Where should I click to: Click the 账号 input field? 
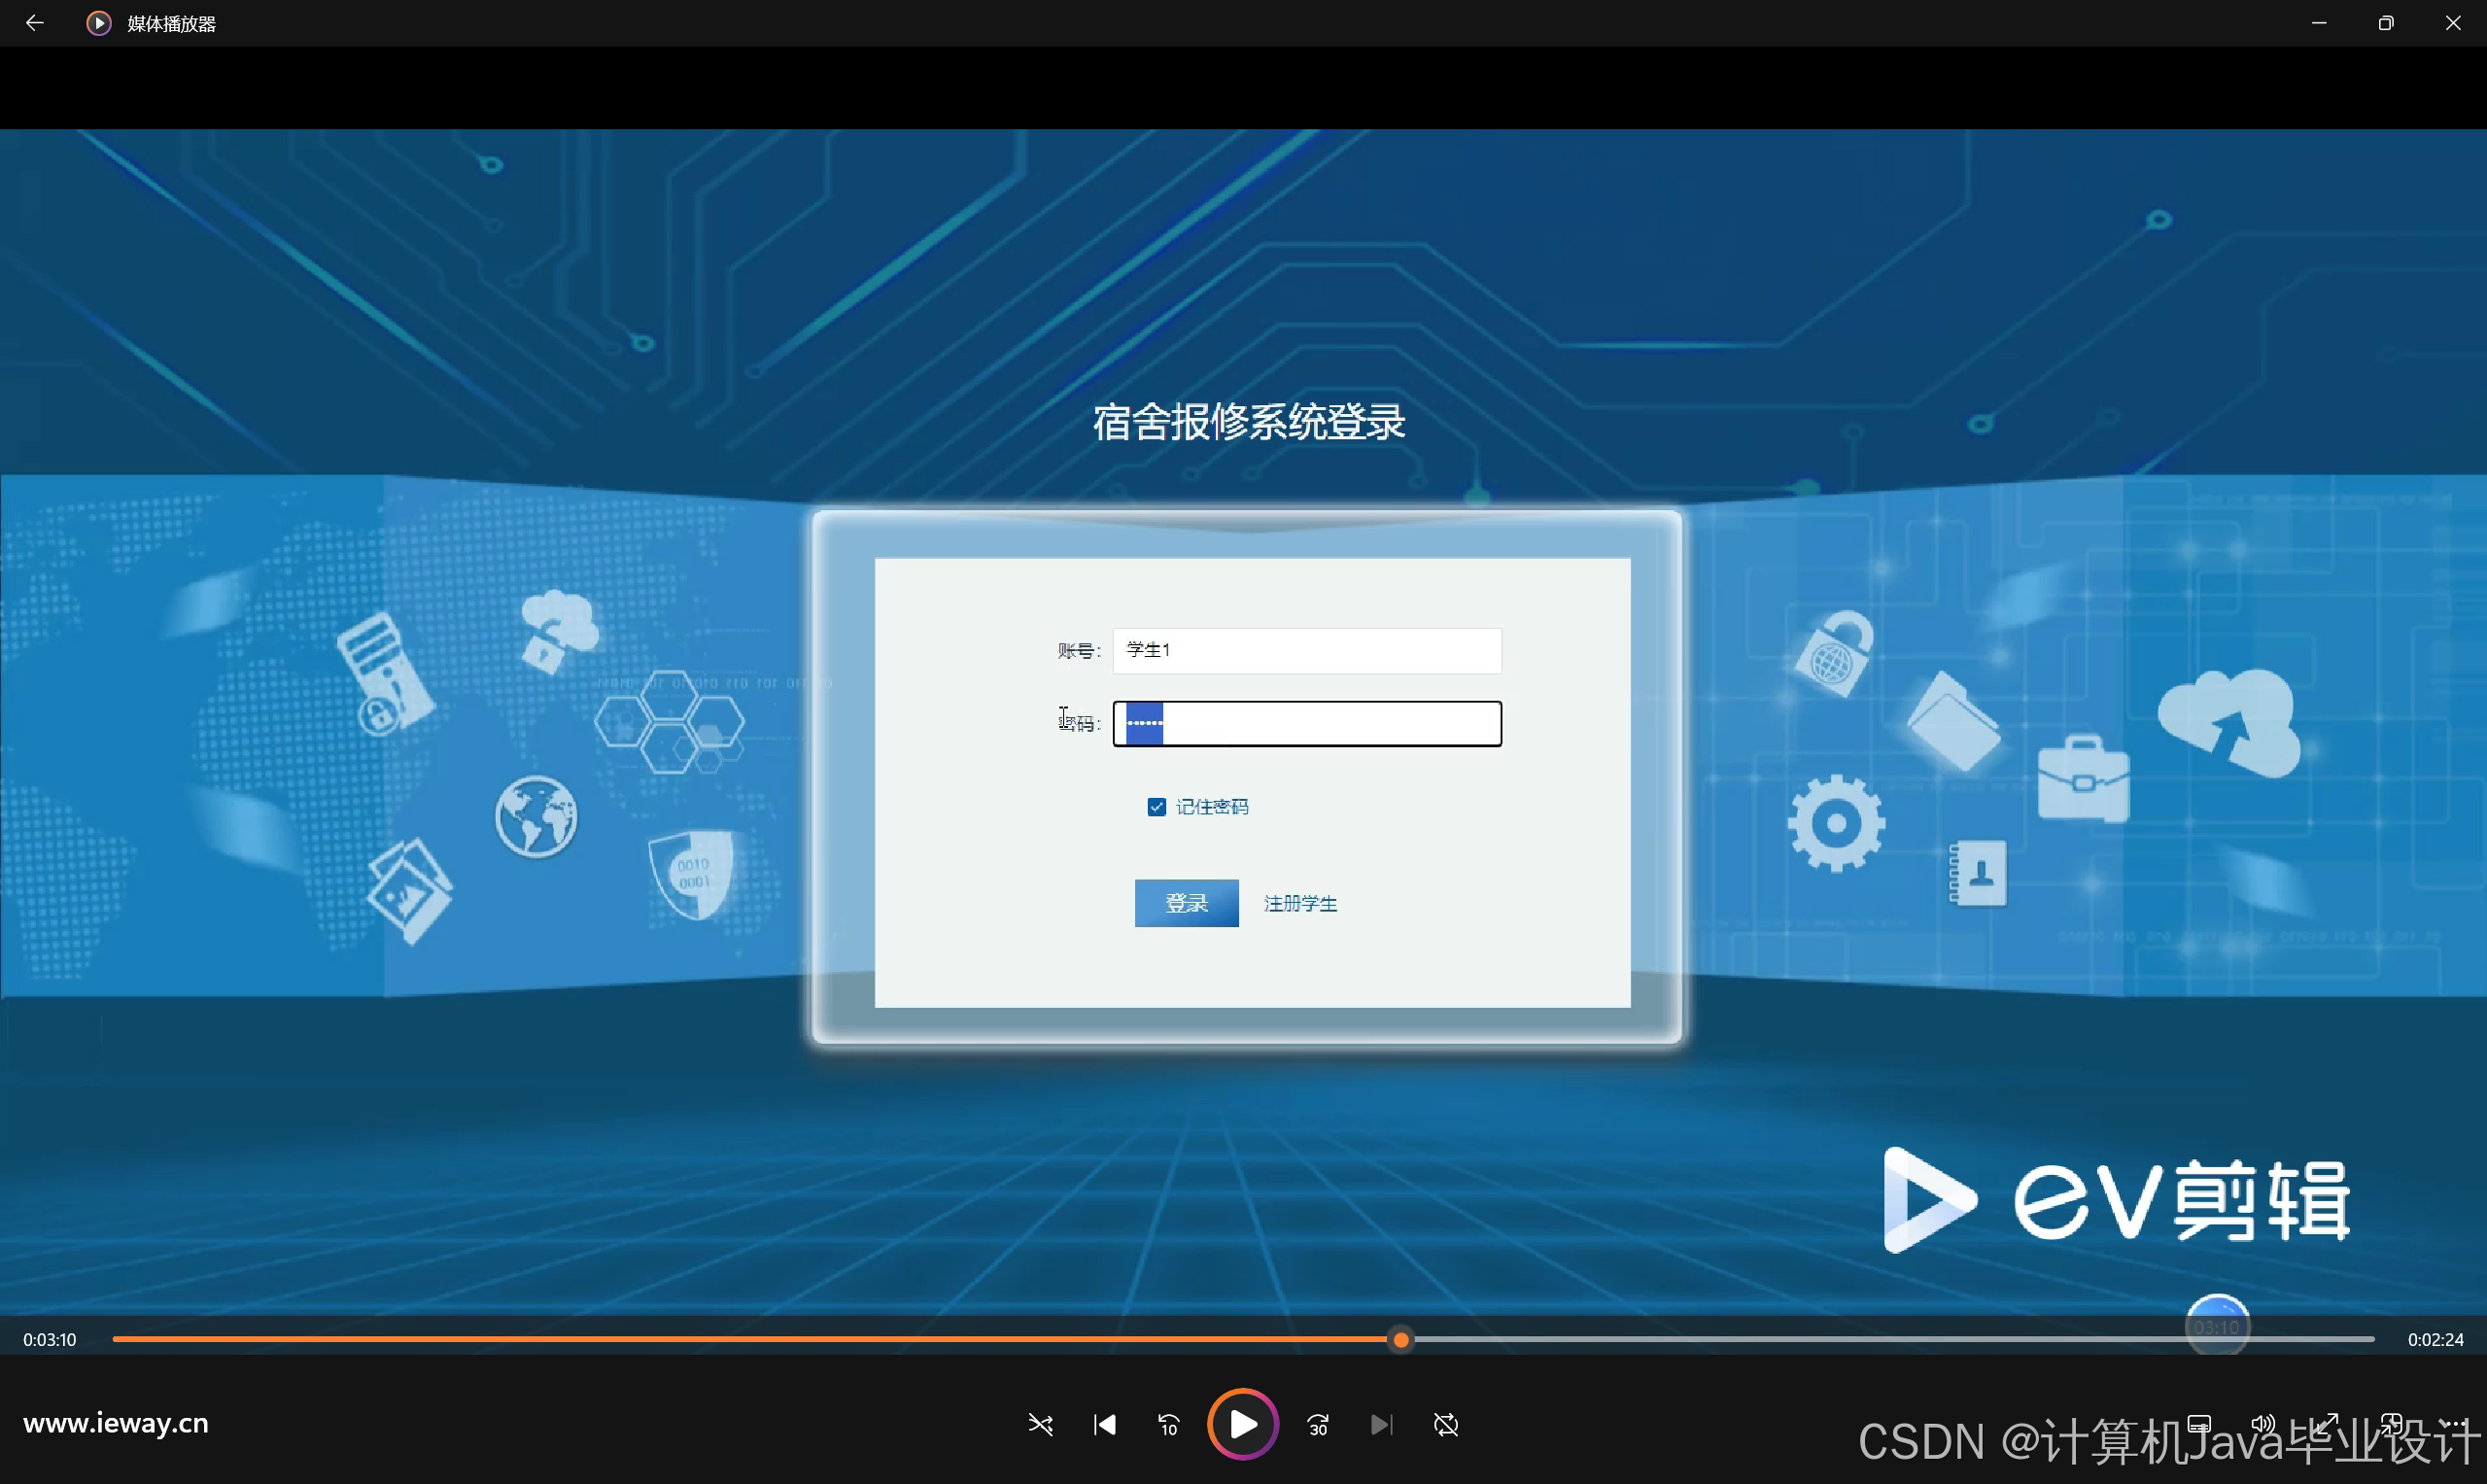(x=1306, y=650)
